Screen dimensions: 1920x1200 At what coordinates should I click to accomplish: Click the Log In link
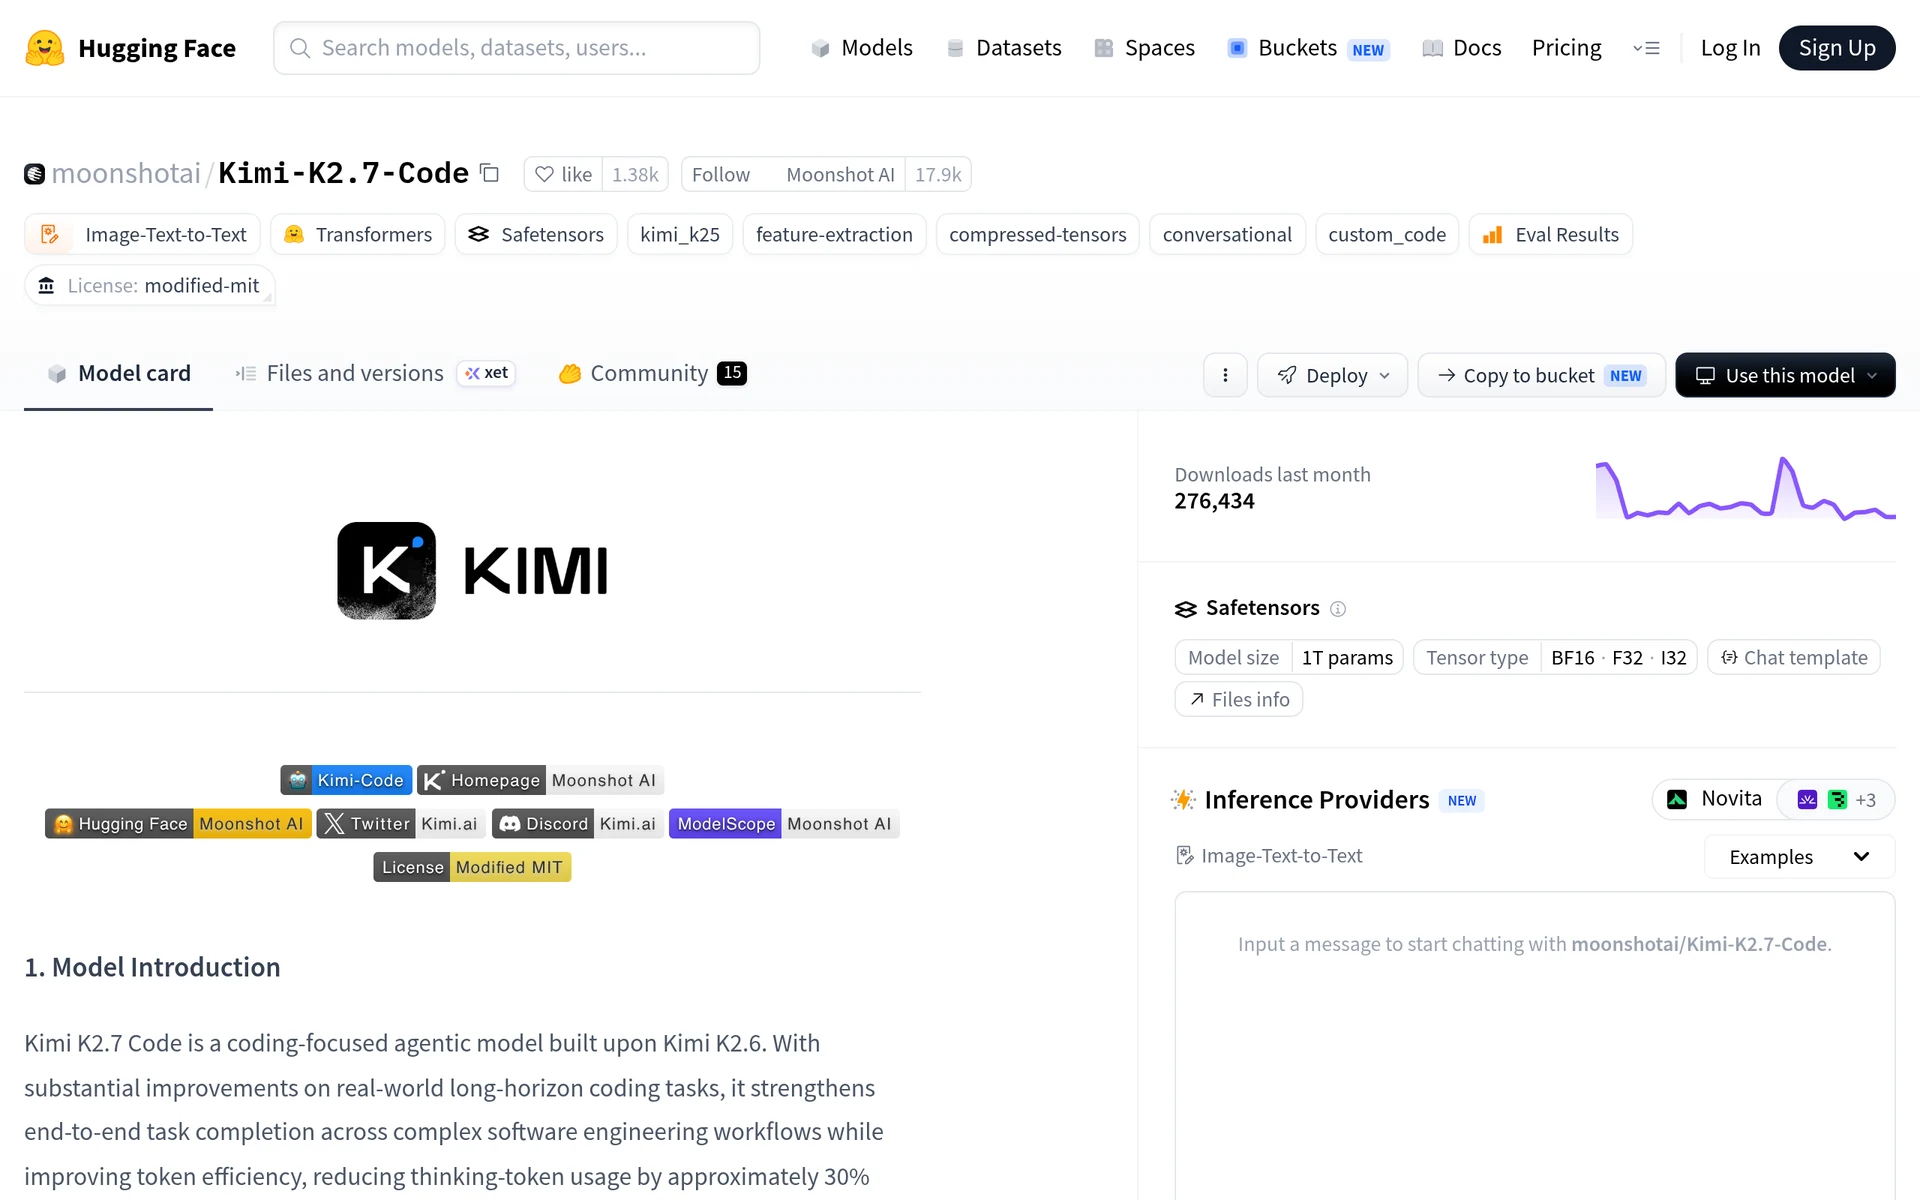[x=1730, y=48]
